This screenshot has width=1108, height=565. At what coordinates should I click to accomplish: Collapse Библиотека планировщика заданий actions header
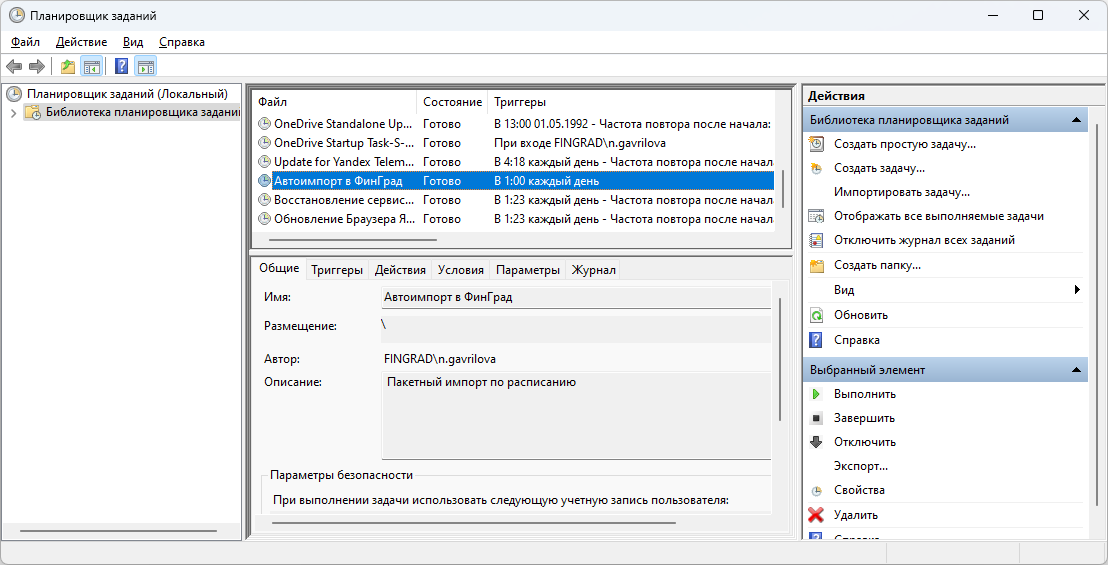click(x=1077, y=120)
